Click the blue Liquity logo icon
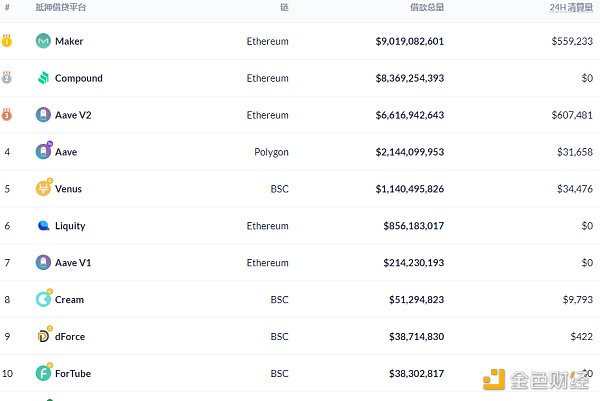This screenshot has height=401, width=600. click(43, 226)
